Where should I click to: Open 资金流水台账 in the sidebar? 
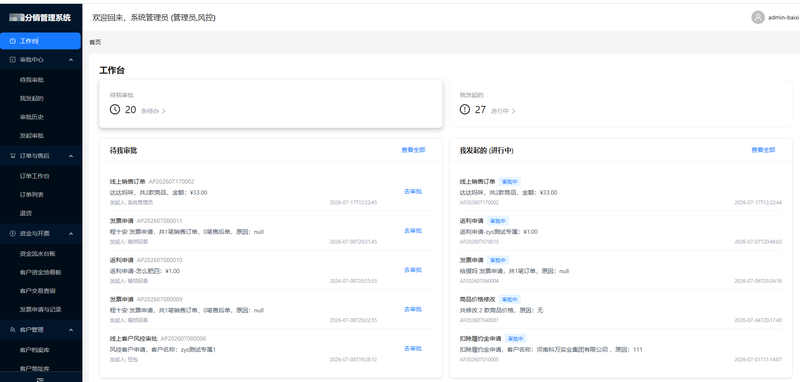pyautogui.click(x=38, y=253)
